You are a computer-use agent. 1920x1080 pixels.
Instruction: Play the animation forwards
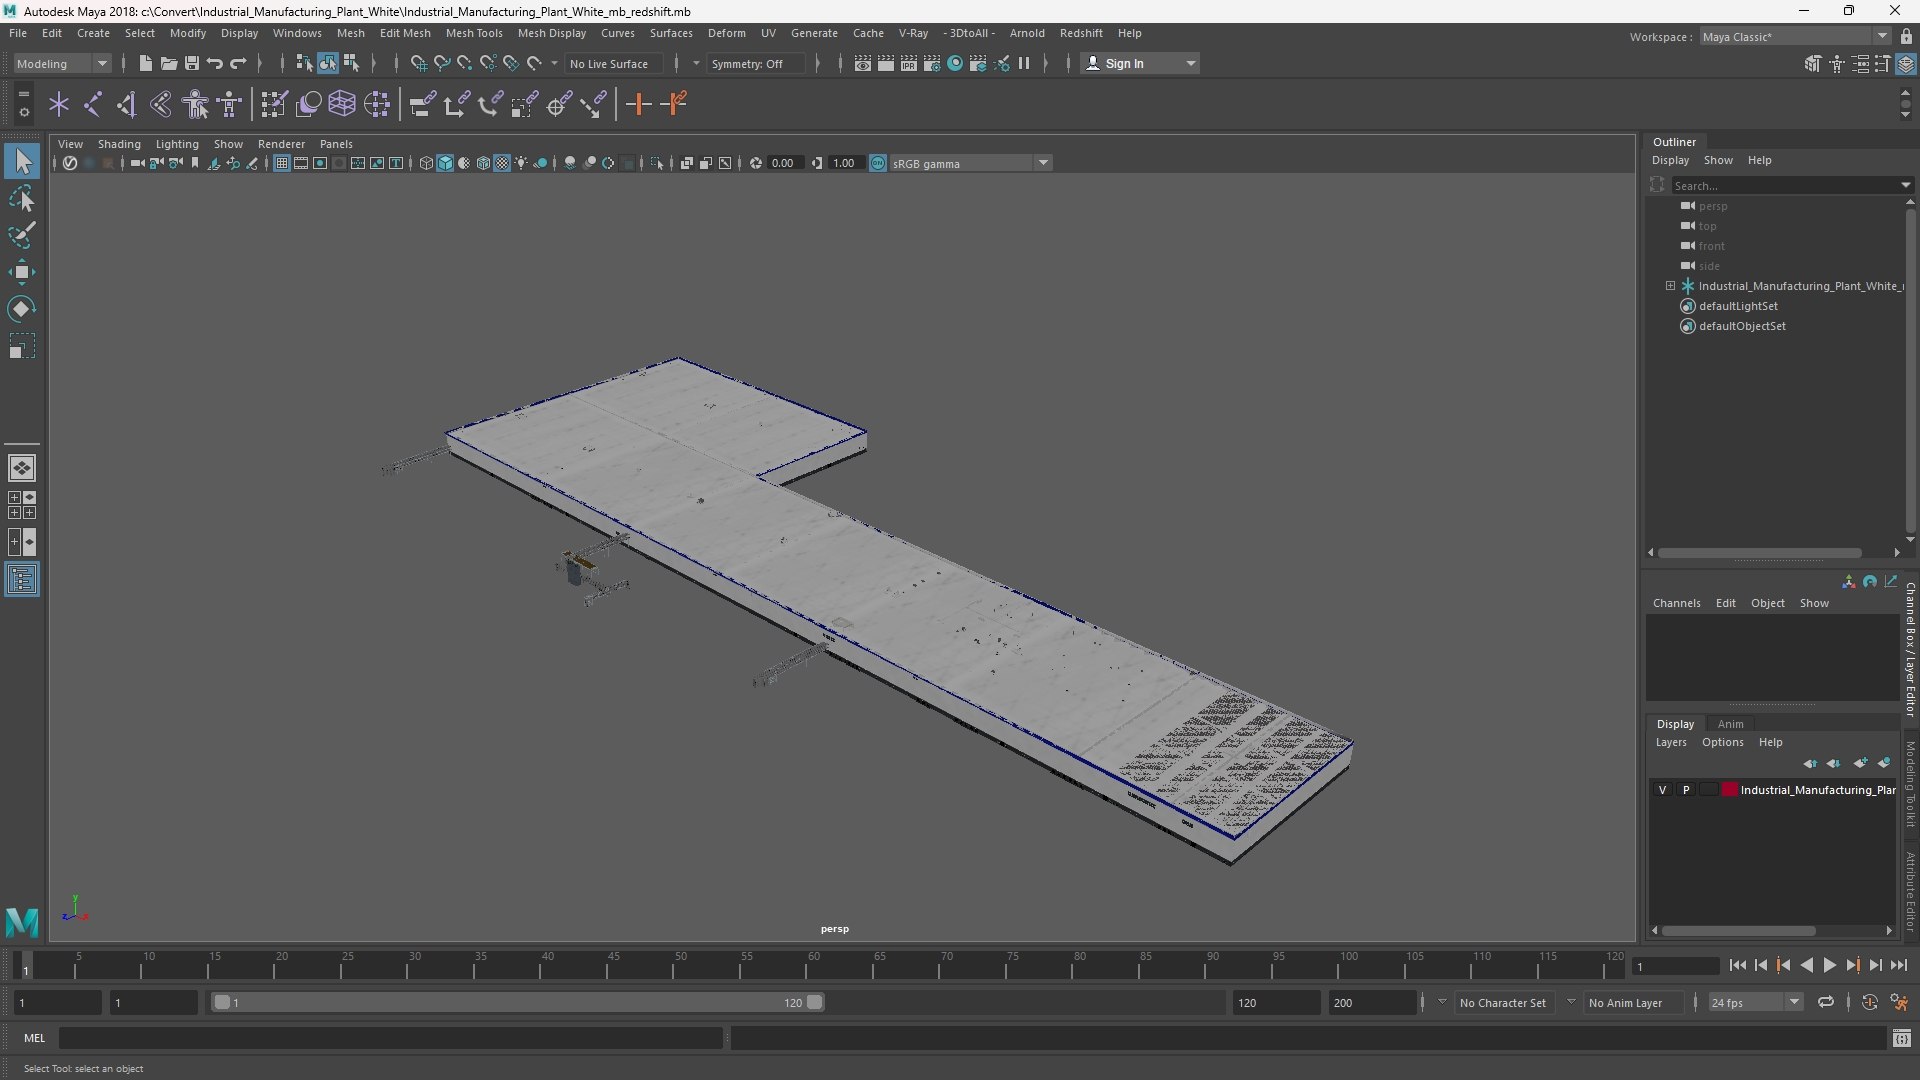(x=1829, y=965)
